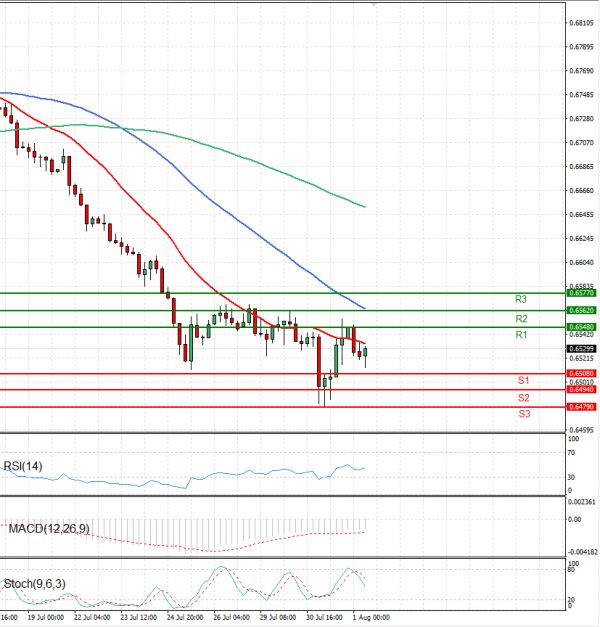600x627 pixels.
Task: Click the S3 support label
Action: 524,414
